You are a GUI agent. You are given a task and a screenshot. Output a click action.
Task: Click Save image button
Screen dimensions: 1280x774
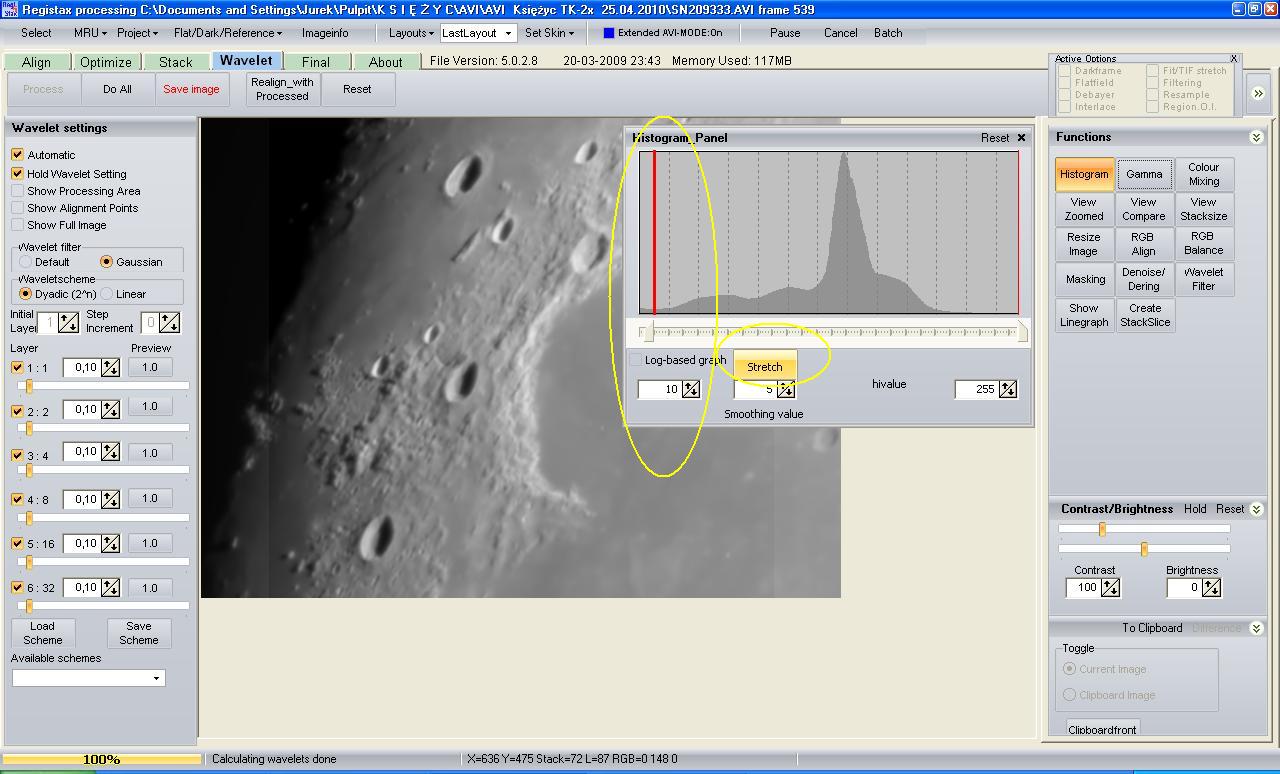[191, 89]
